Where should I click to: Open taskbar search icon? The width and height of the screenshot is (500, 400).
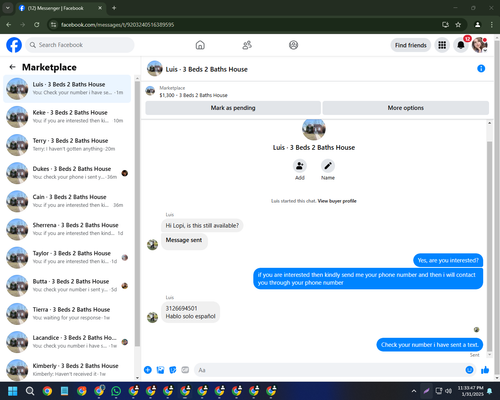click(30, 391)
